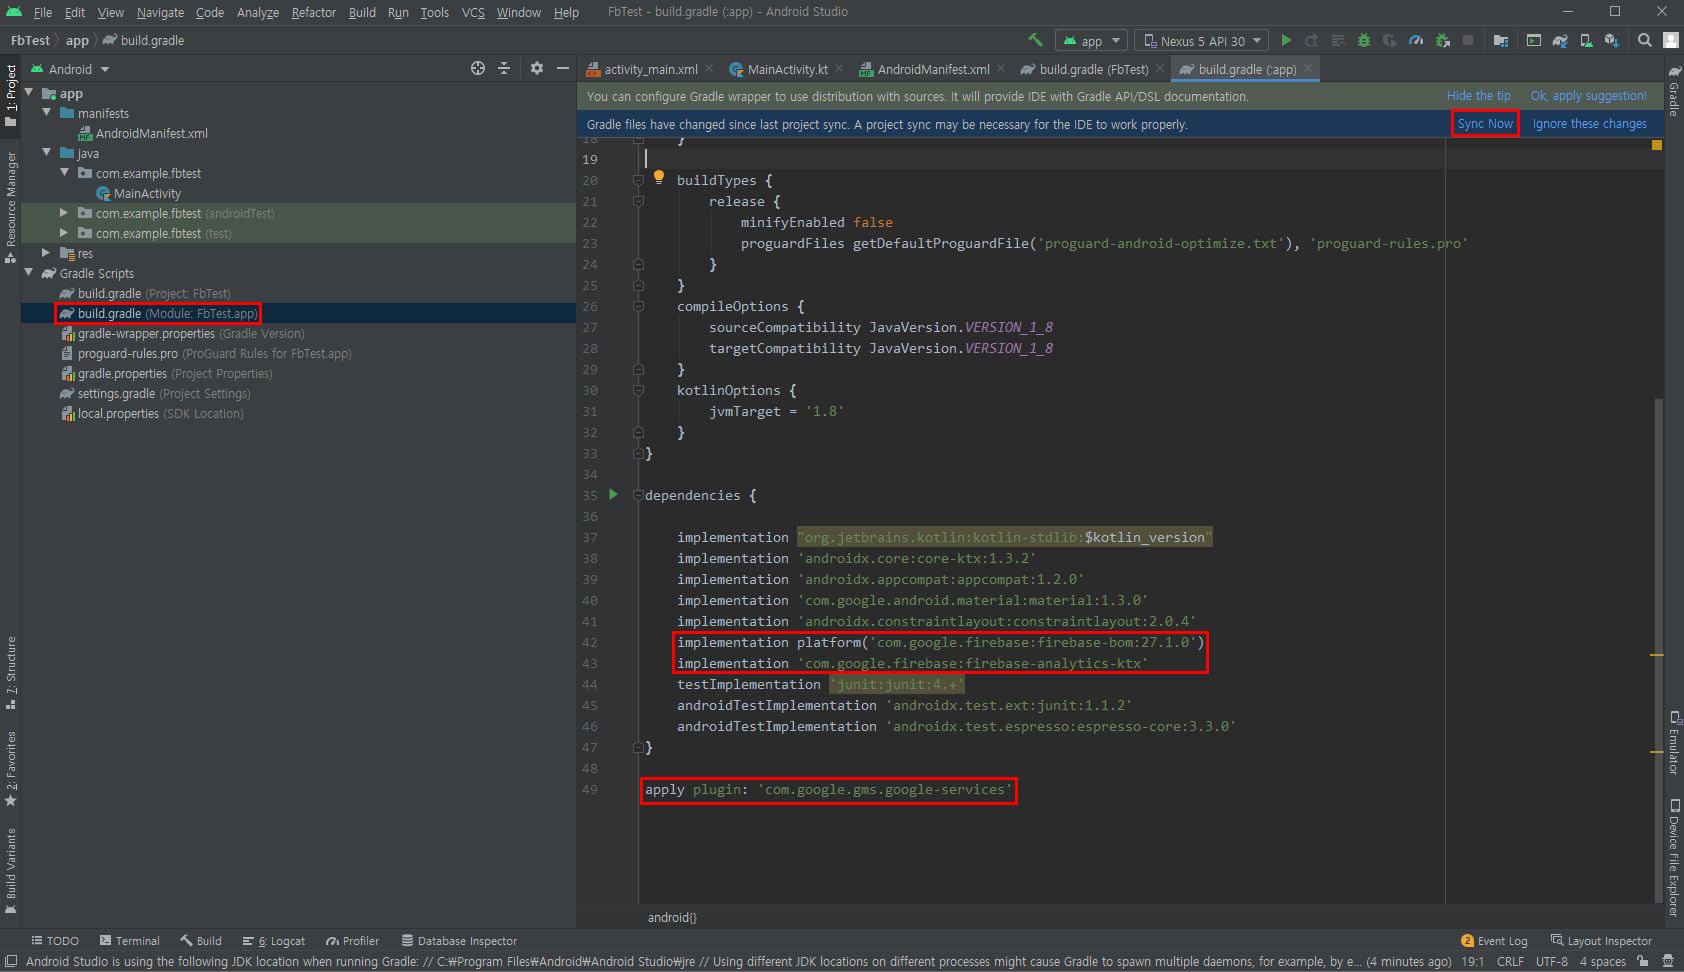Open the Android project view dropdown
1684x972 pixels.
(69, 69)
